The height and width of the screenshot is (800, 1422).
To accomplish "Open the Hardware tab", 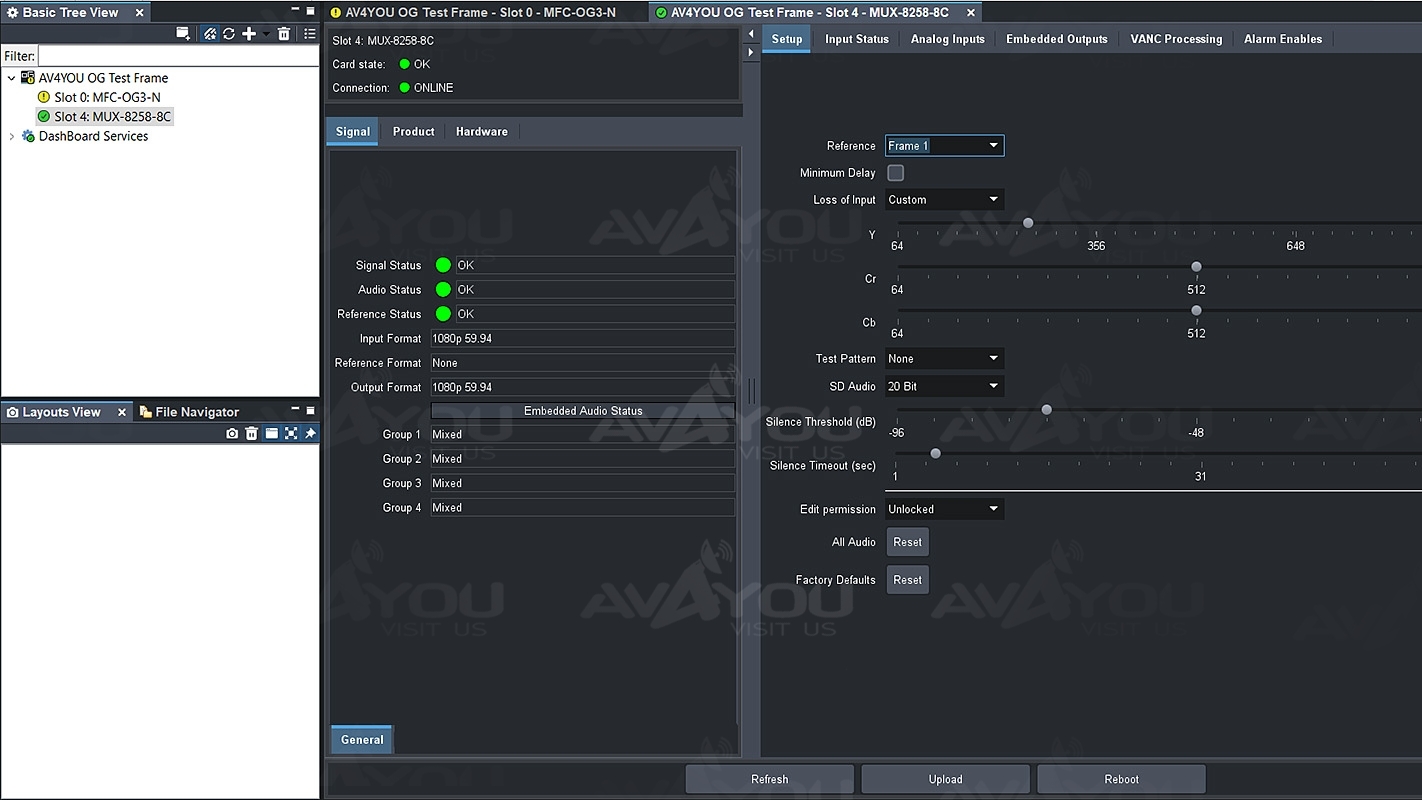I will 481,132.
